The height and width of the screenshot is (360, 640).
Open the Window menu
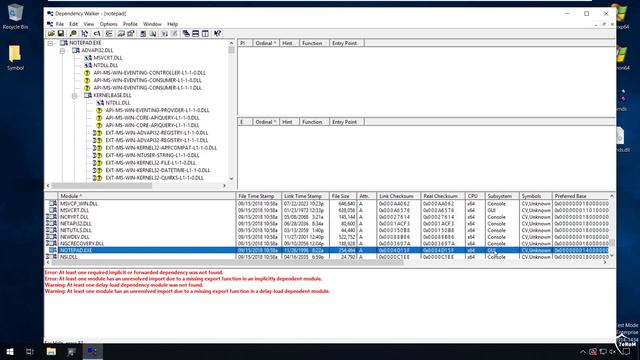[152, 24]
